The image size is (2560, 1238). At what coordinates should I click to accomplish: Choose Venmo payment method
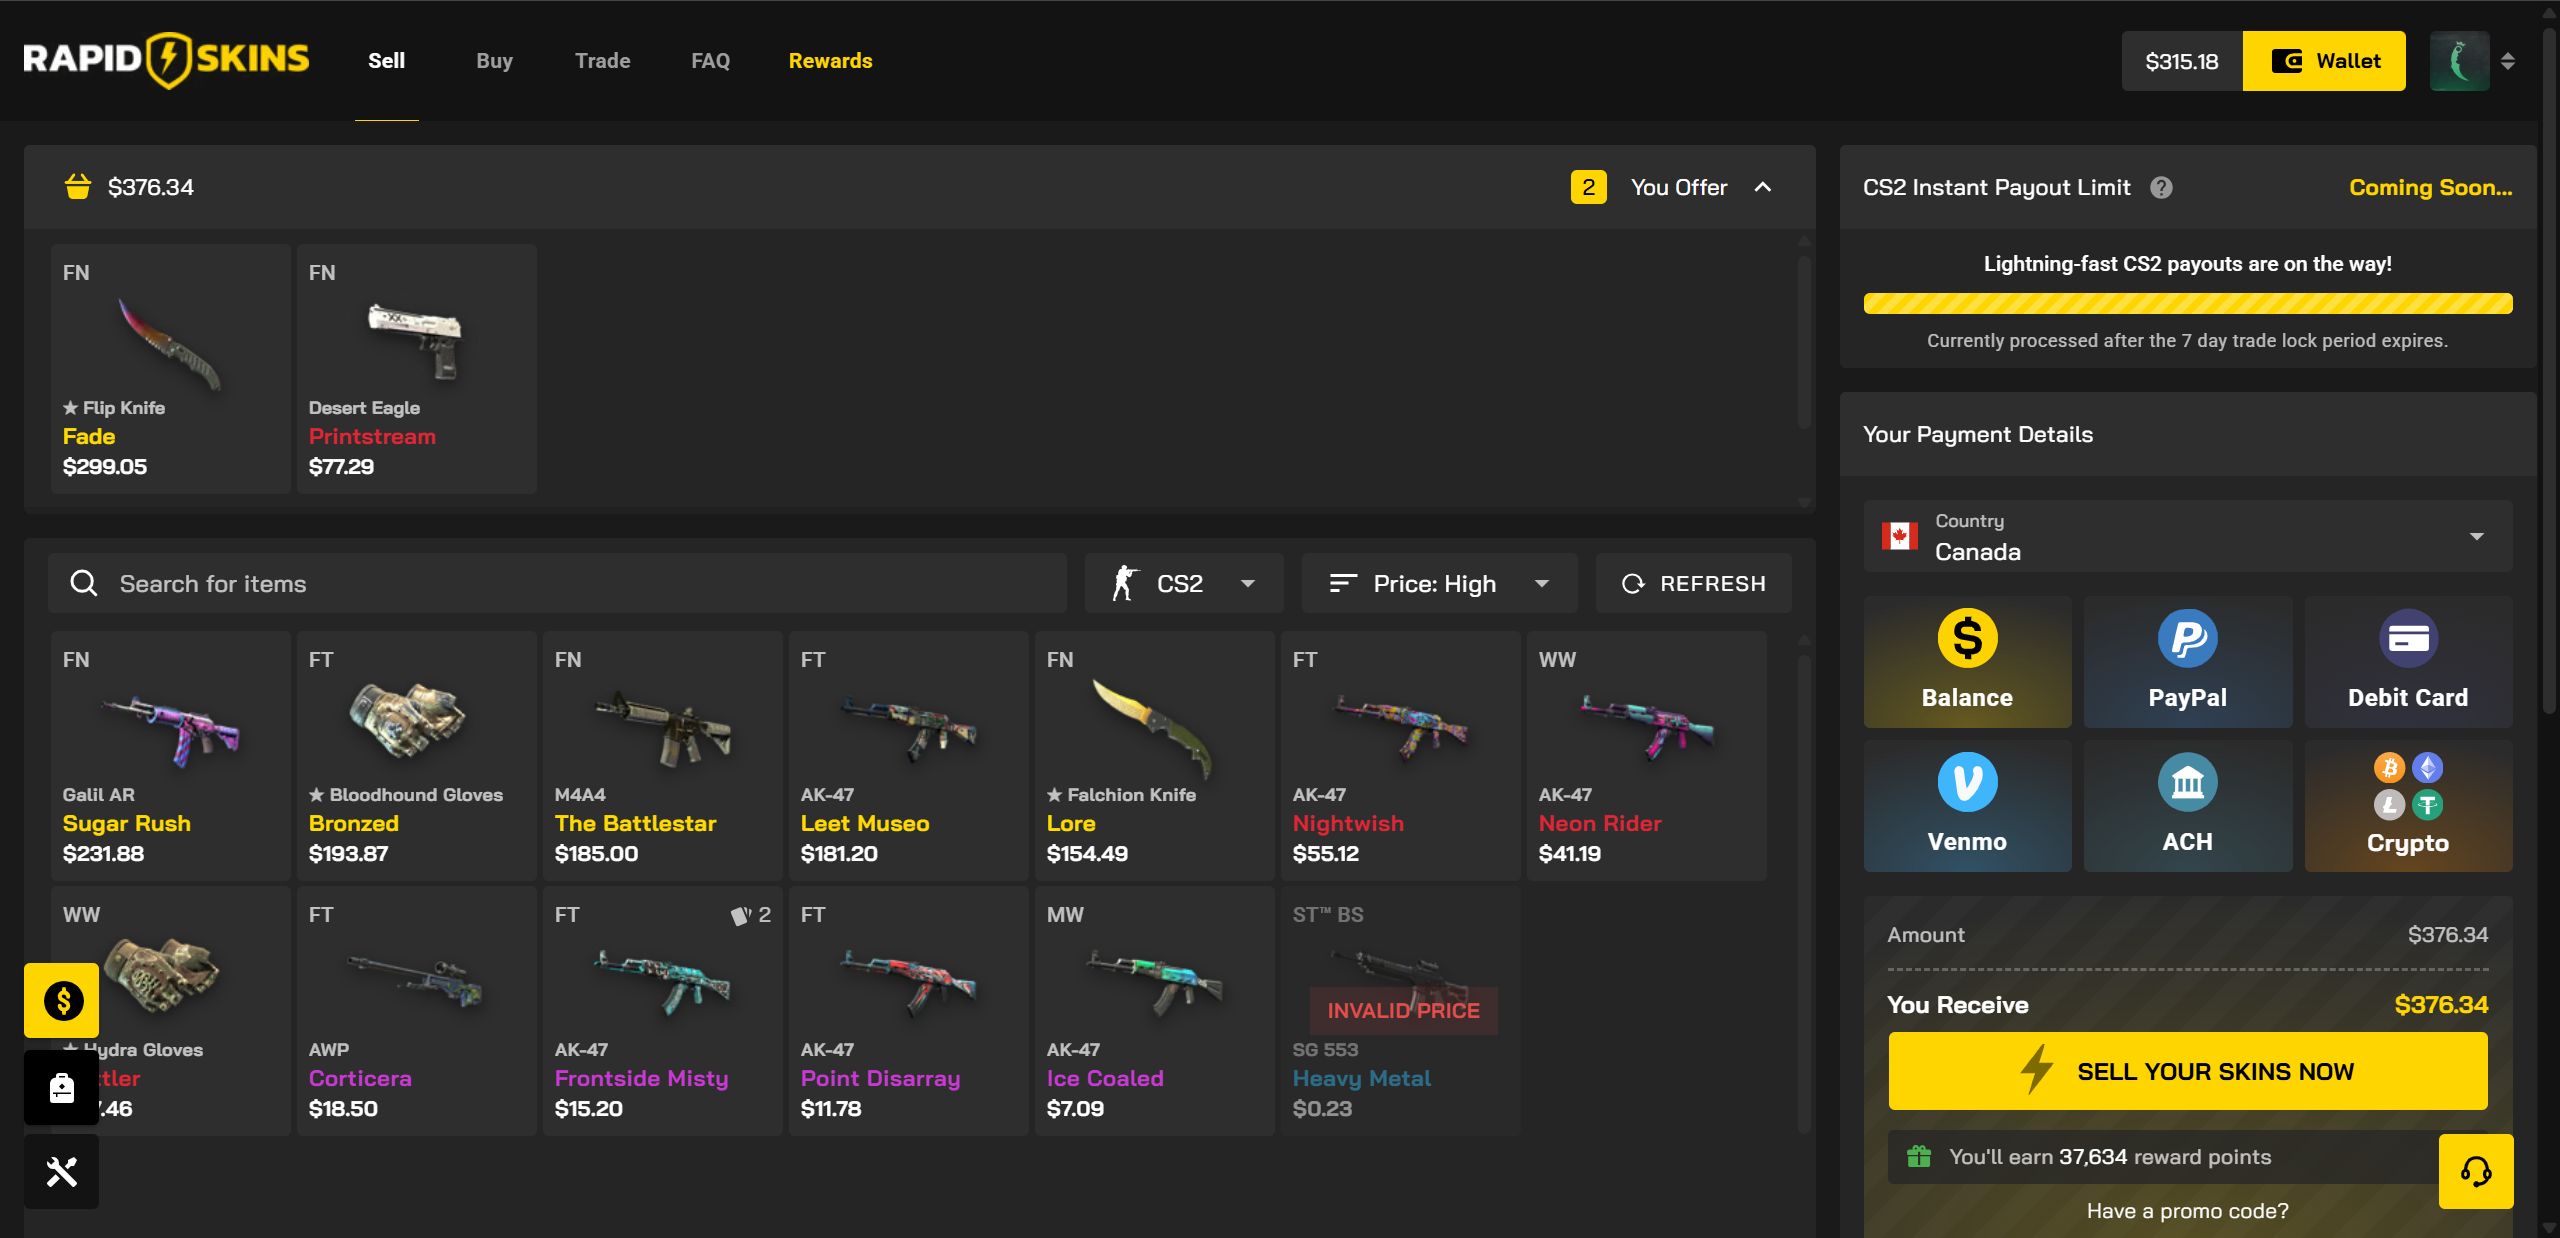tap(1967, 806)
